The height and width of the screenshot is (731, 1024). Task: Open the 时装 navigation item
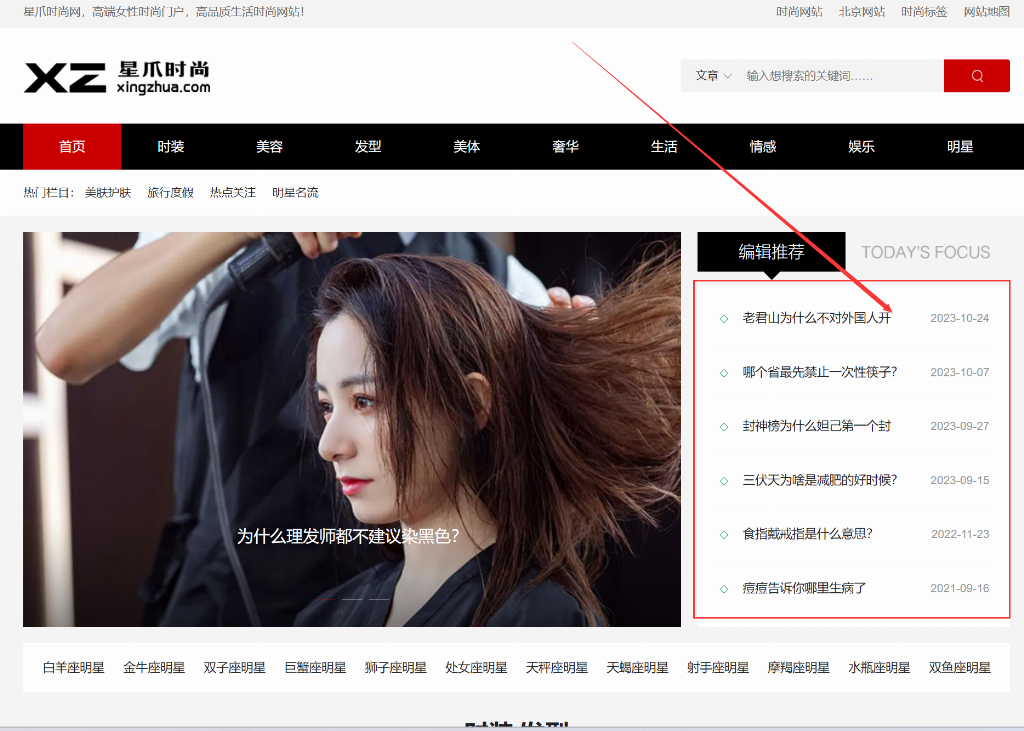(x=170, y=146)
